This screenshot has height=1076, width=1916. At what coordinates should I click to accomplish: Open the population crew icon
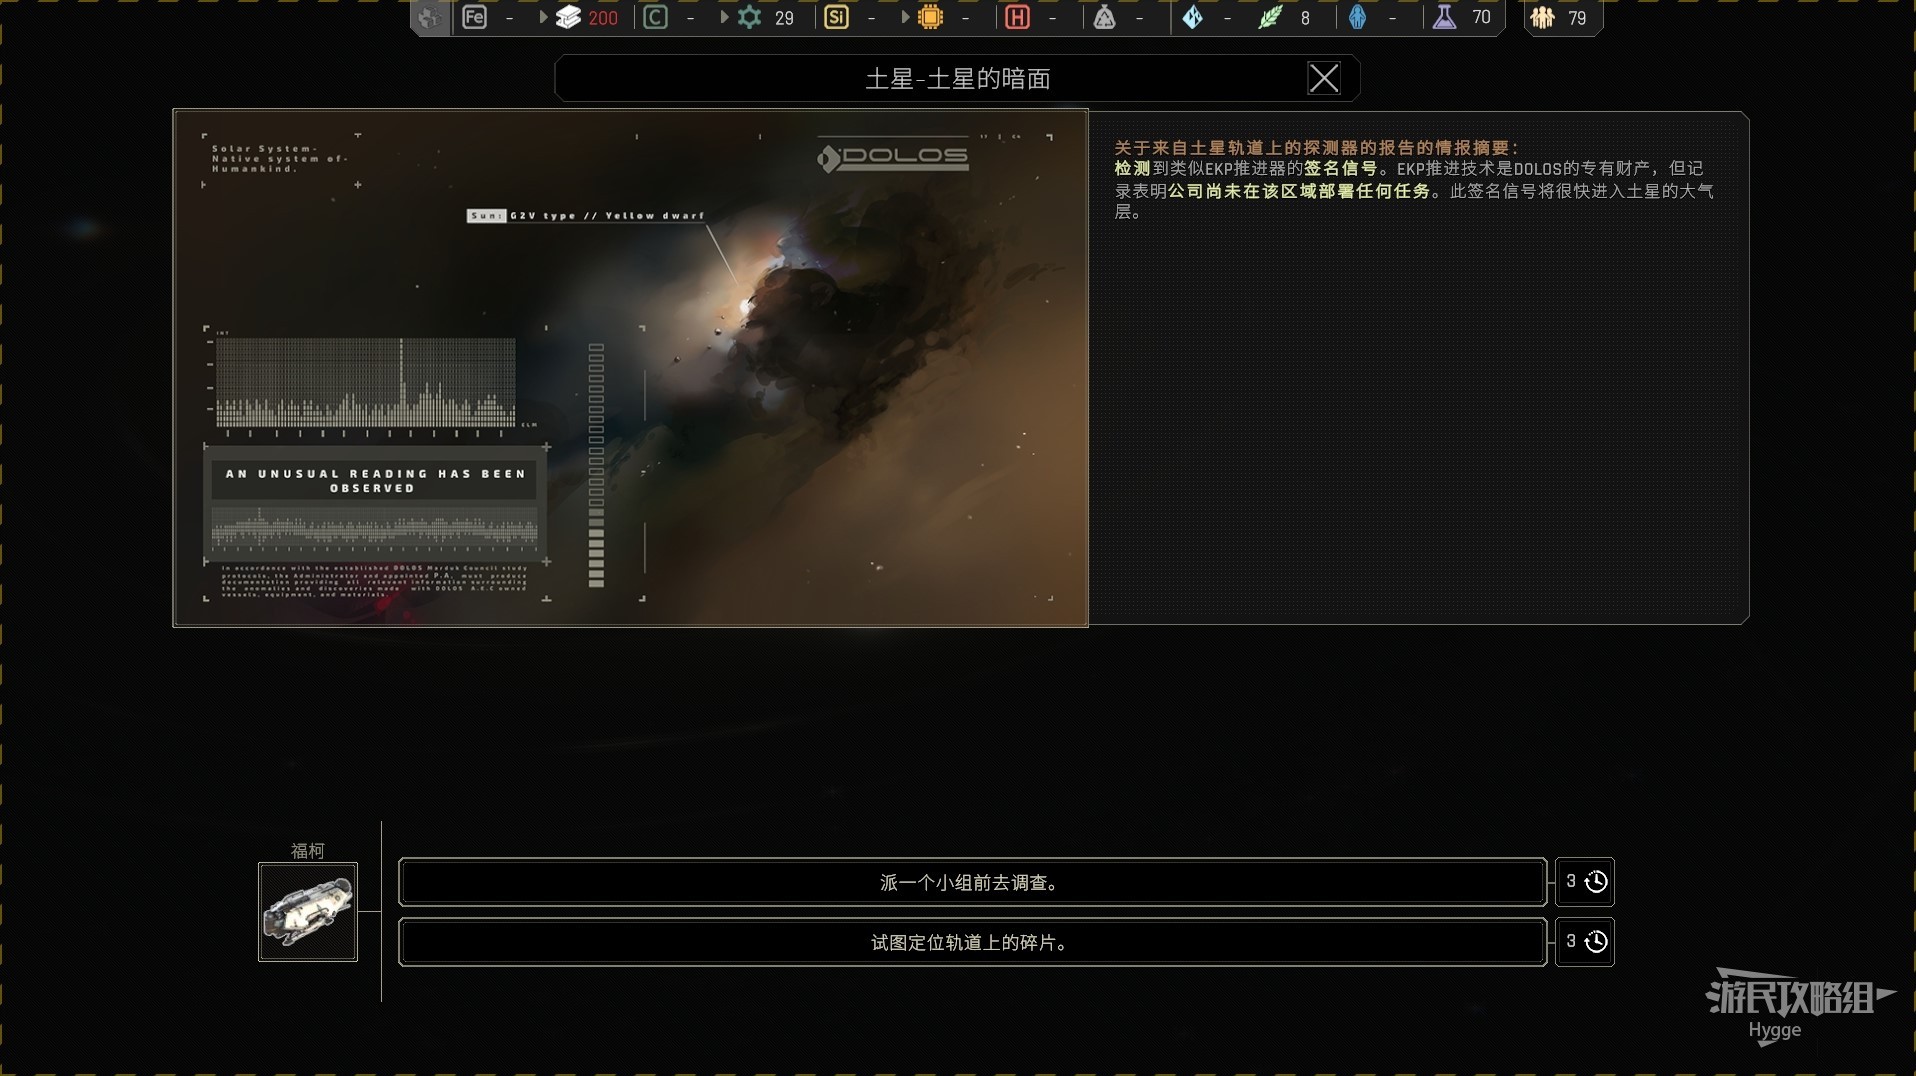[x=1543, y=17]
